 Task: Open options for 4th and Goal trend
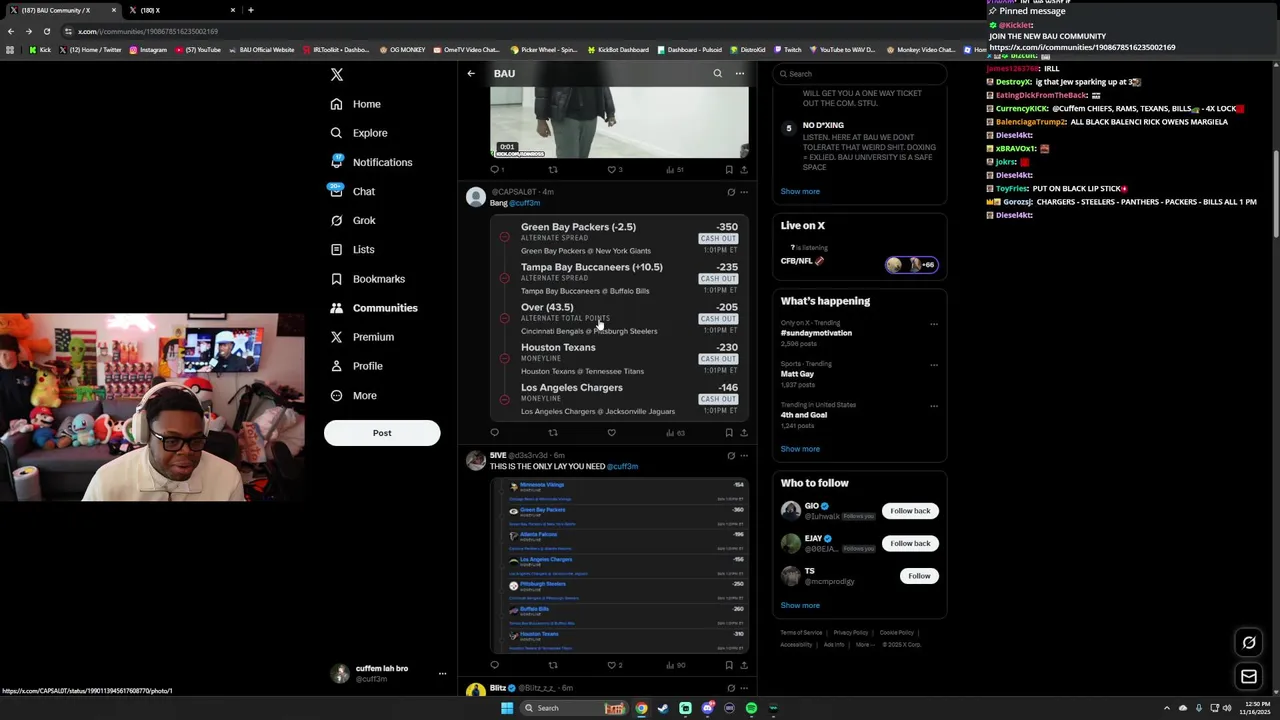point(934,406)
